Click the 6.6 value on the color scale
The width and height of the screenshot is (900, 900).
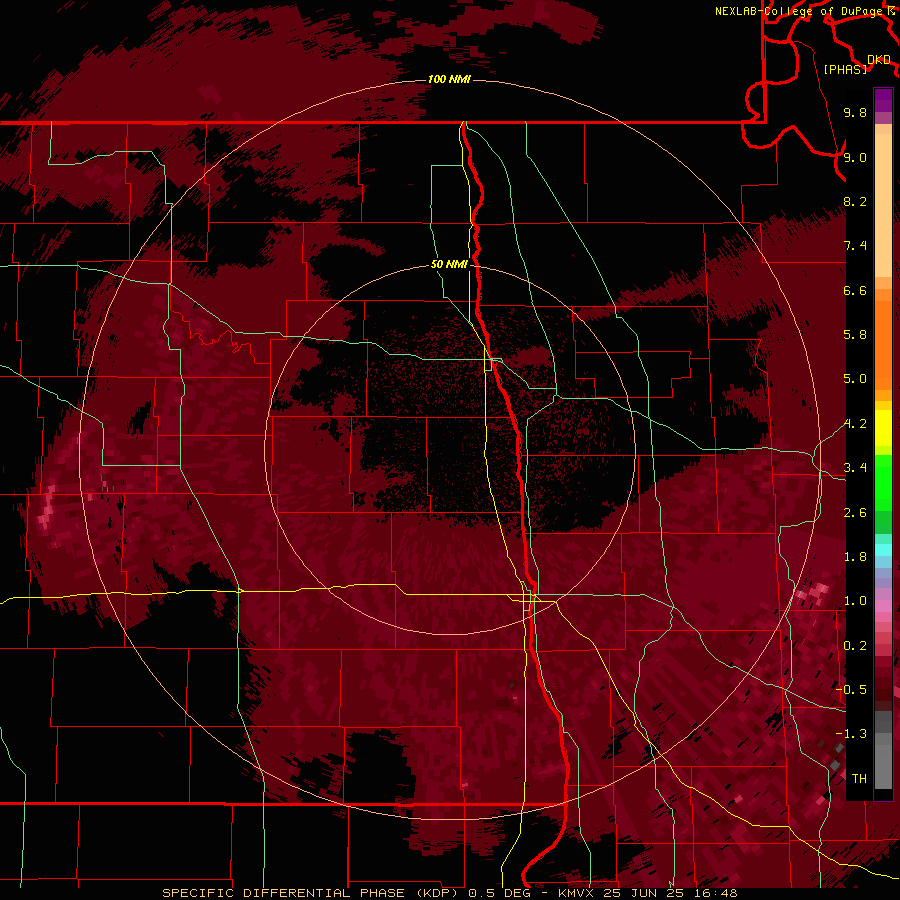[855, 290]
